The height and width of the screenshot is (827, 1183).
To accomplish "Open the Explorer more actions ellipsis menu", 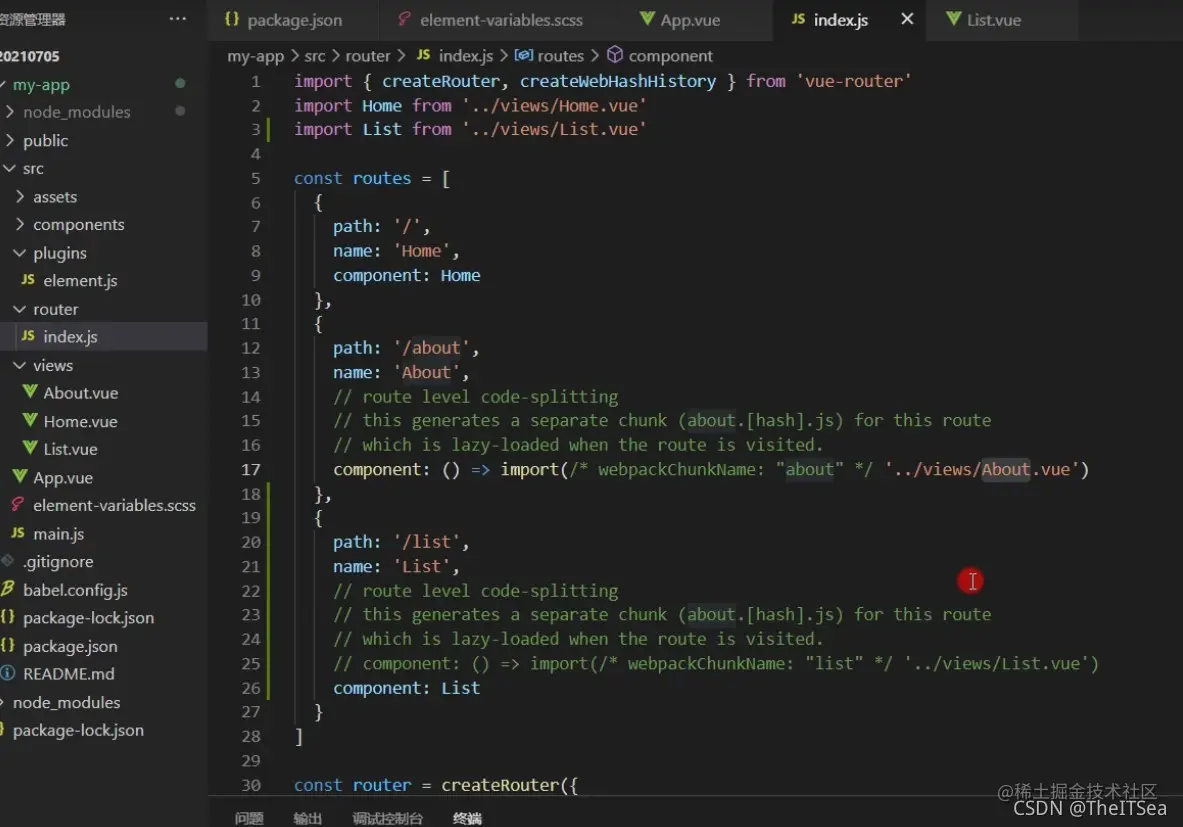I will coord(177,19).
